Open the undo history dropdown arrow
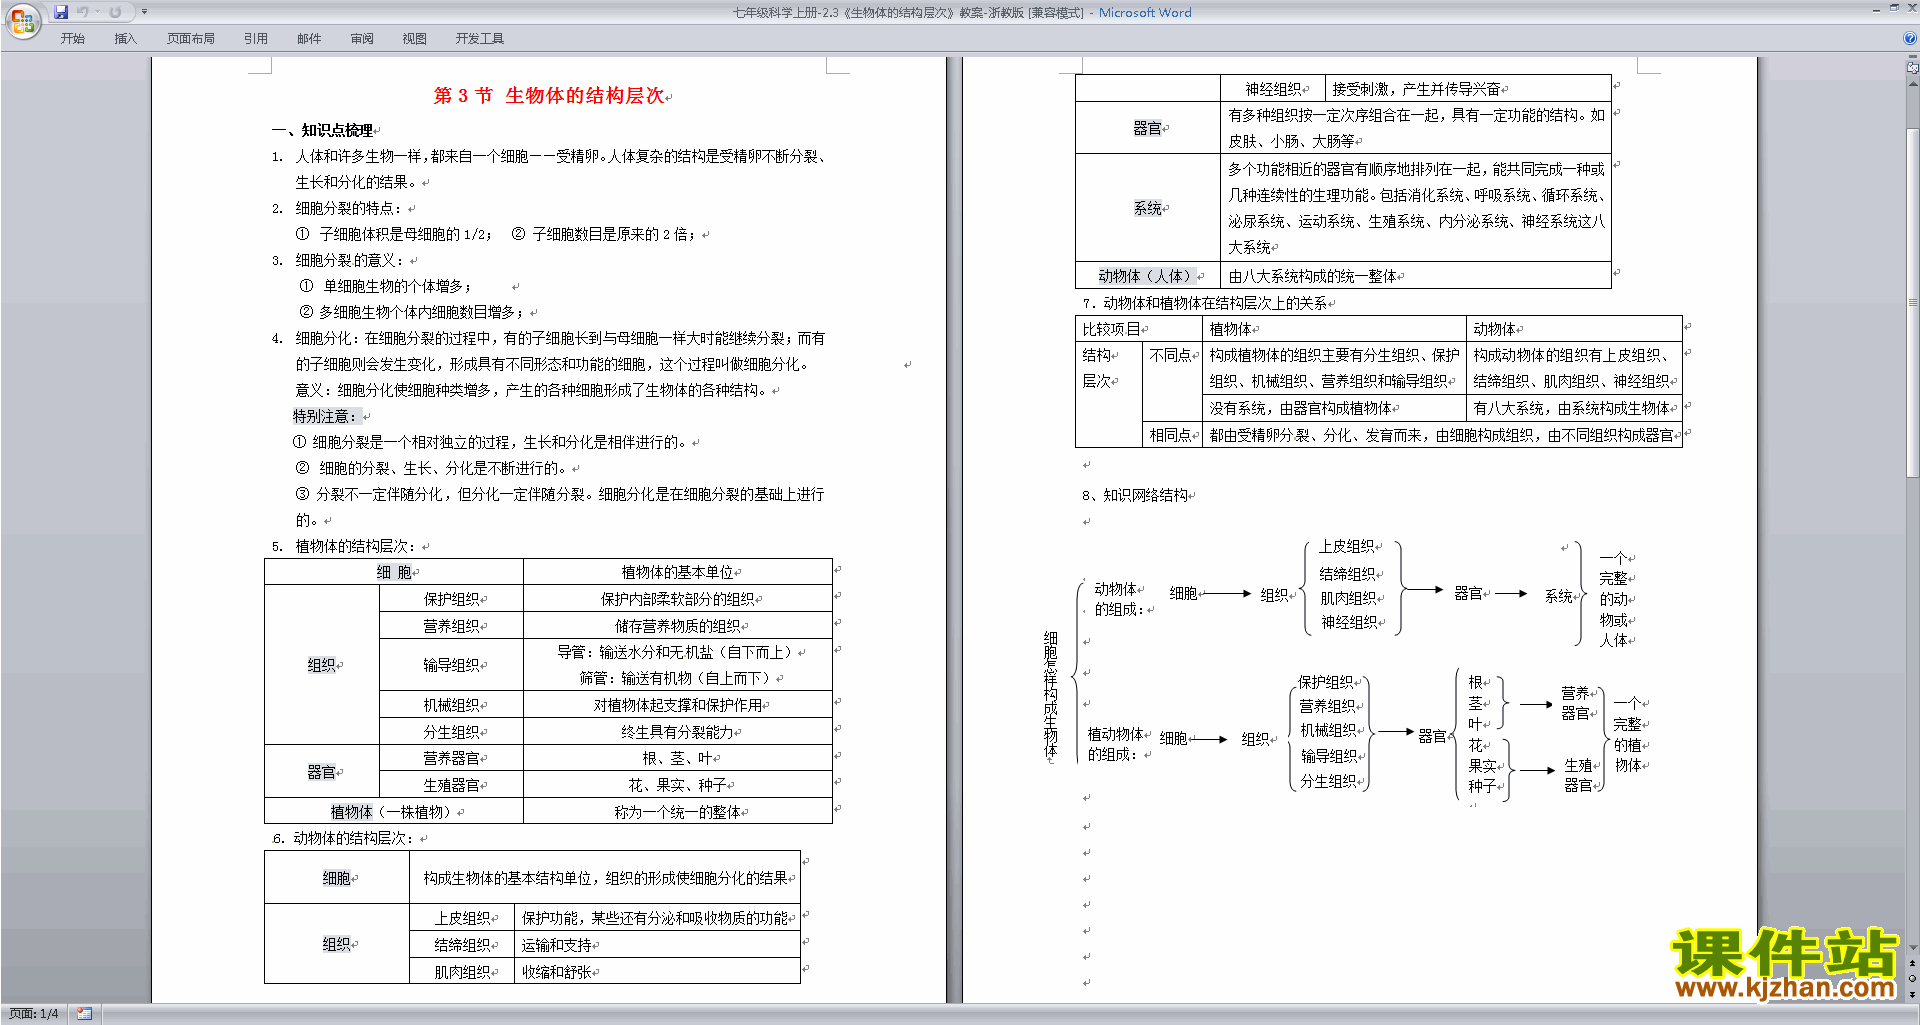This screenshot has width=1920, height=1025. [x=98, y=12]
